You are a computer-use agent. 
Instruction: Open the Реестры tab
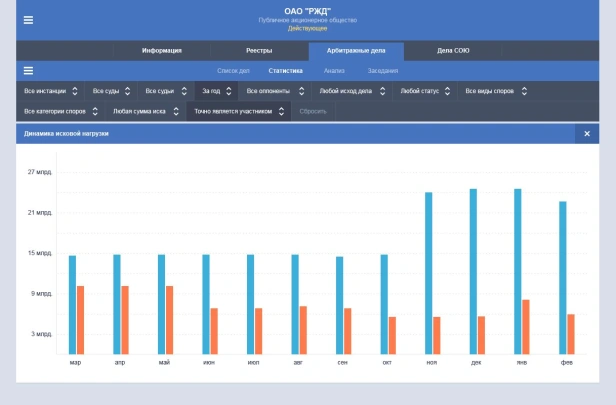click(x=259, y=51)
